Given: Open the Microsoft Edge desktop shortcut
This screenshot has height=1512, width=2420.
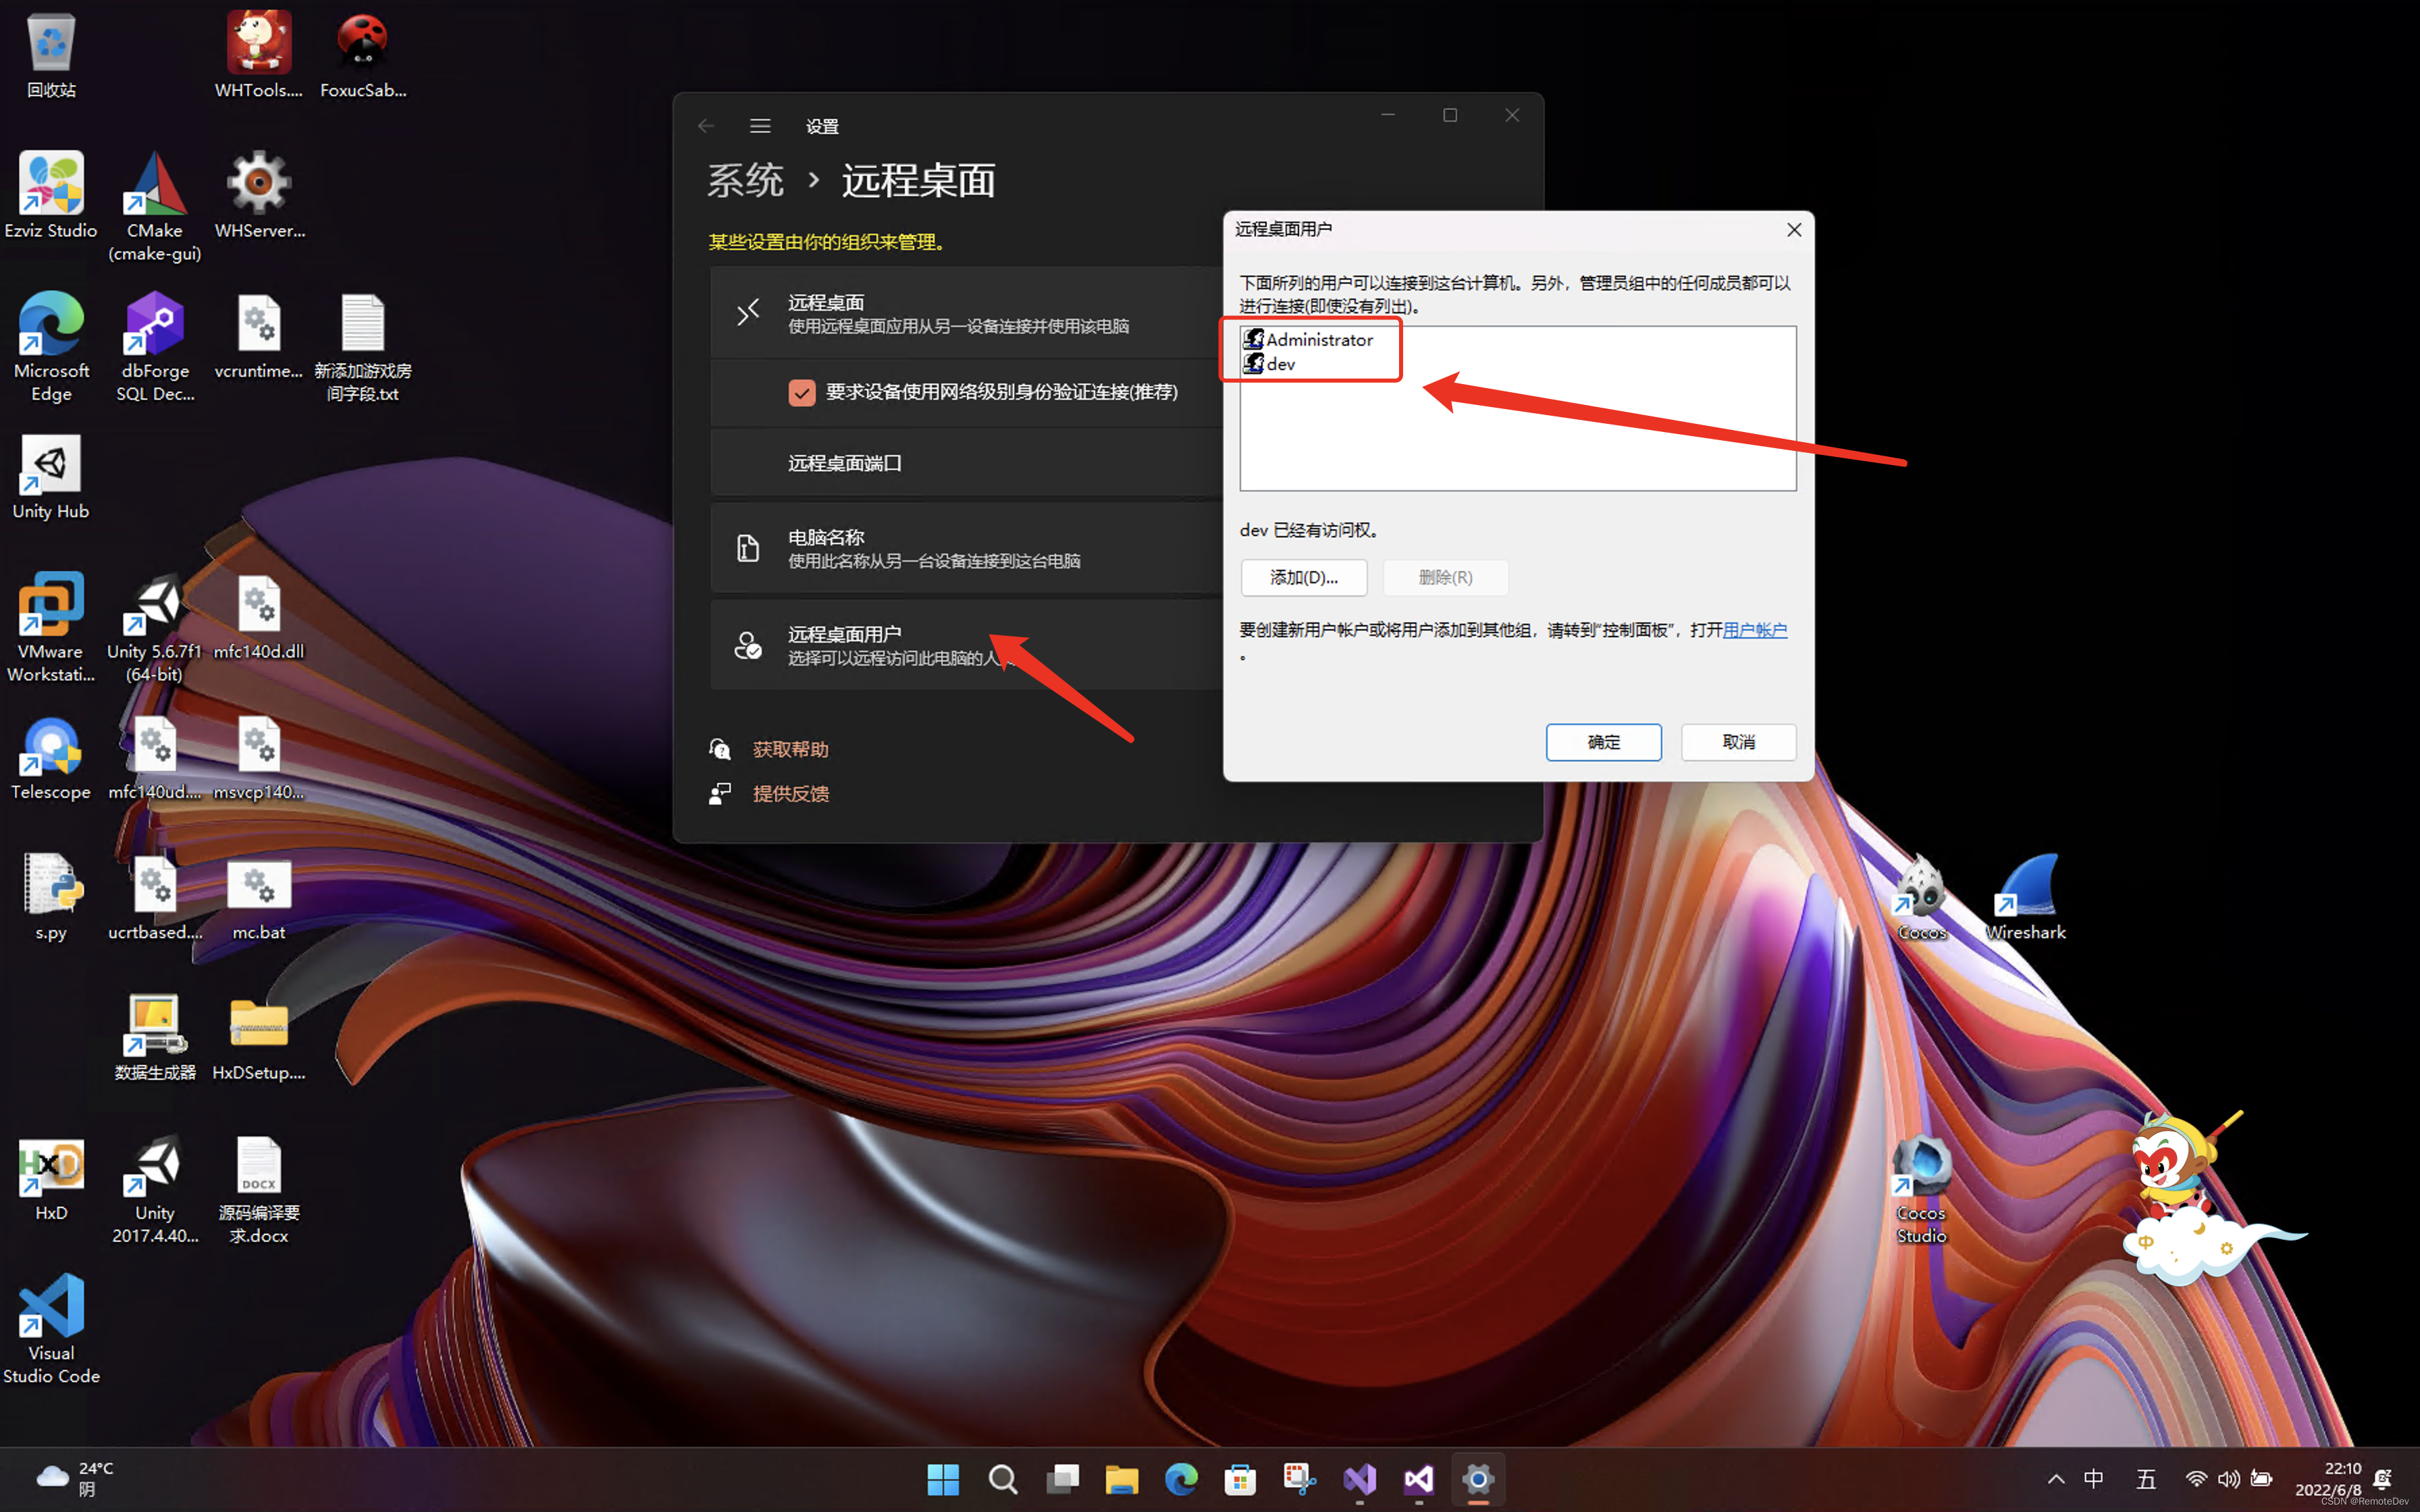Looking at the screenshot, I should pyautogui.click(x=51, y=347).
